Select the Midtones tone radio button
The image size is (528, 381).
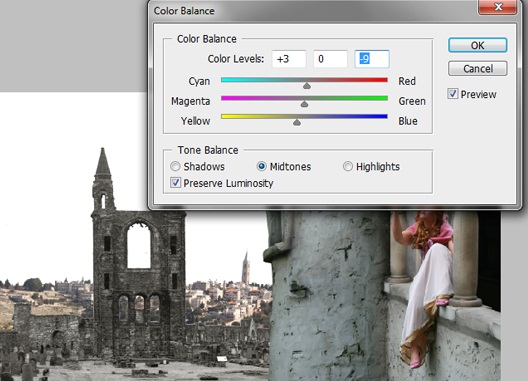261,166
